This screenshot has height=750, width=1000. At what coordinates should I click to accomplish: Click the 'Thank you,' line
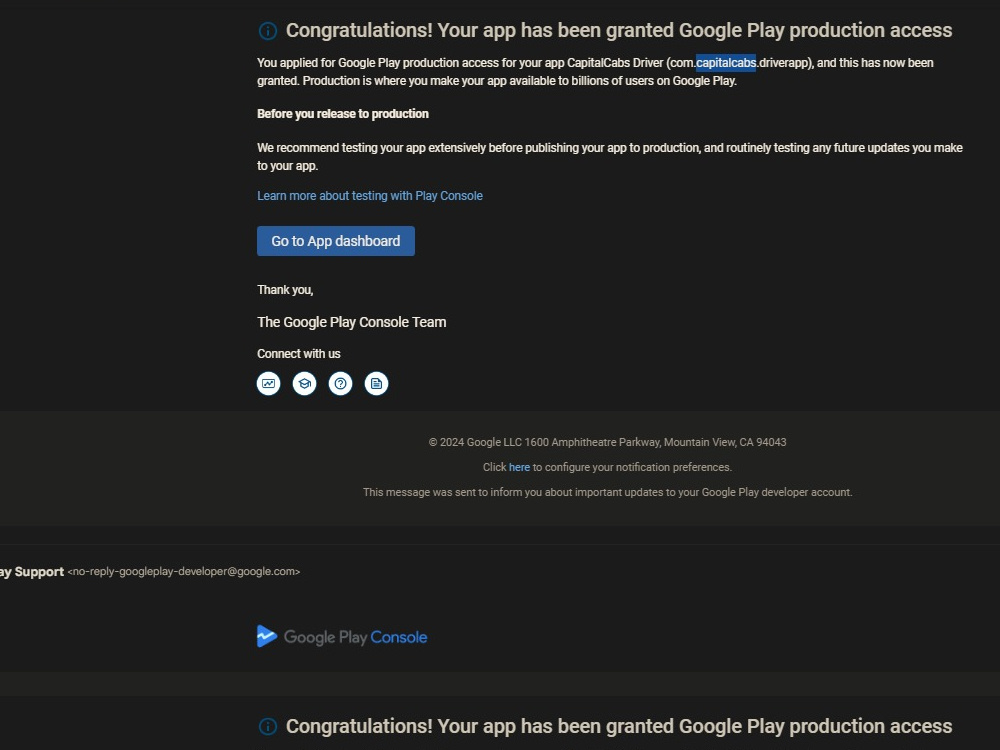[x=285, y=290]
